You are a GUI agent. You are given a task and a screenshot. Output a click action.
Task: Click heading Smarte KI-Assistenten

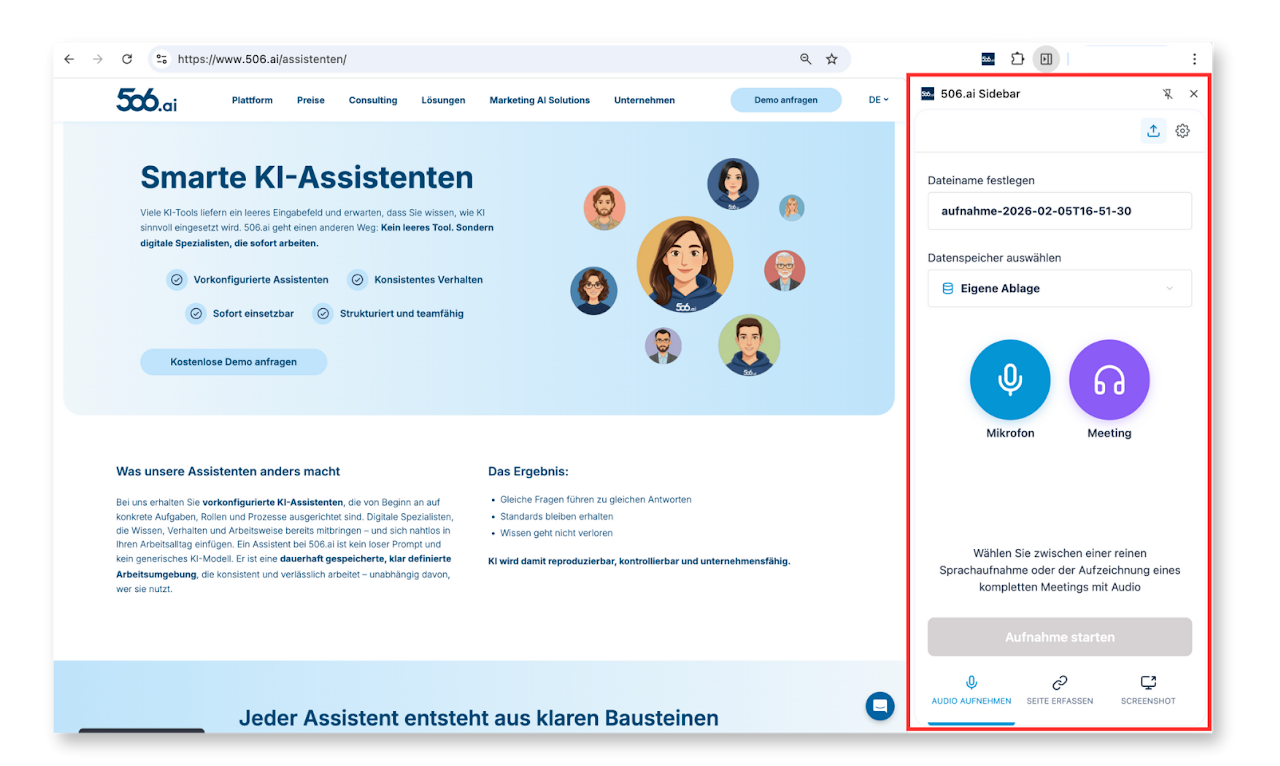[x=307, y=177]
